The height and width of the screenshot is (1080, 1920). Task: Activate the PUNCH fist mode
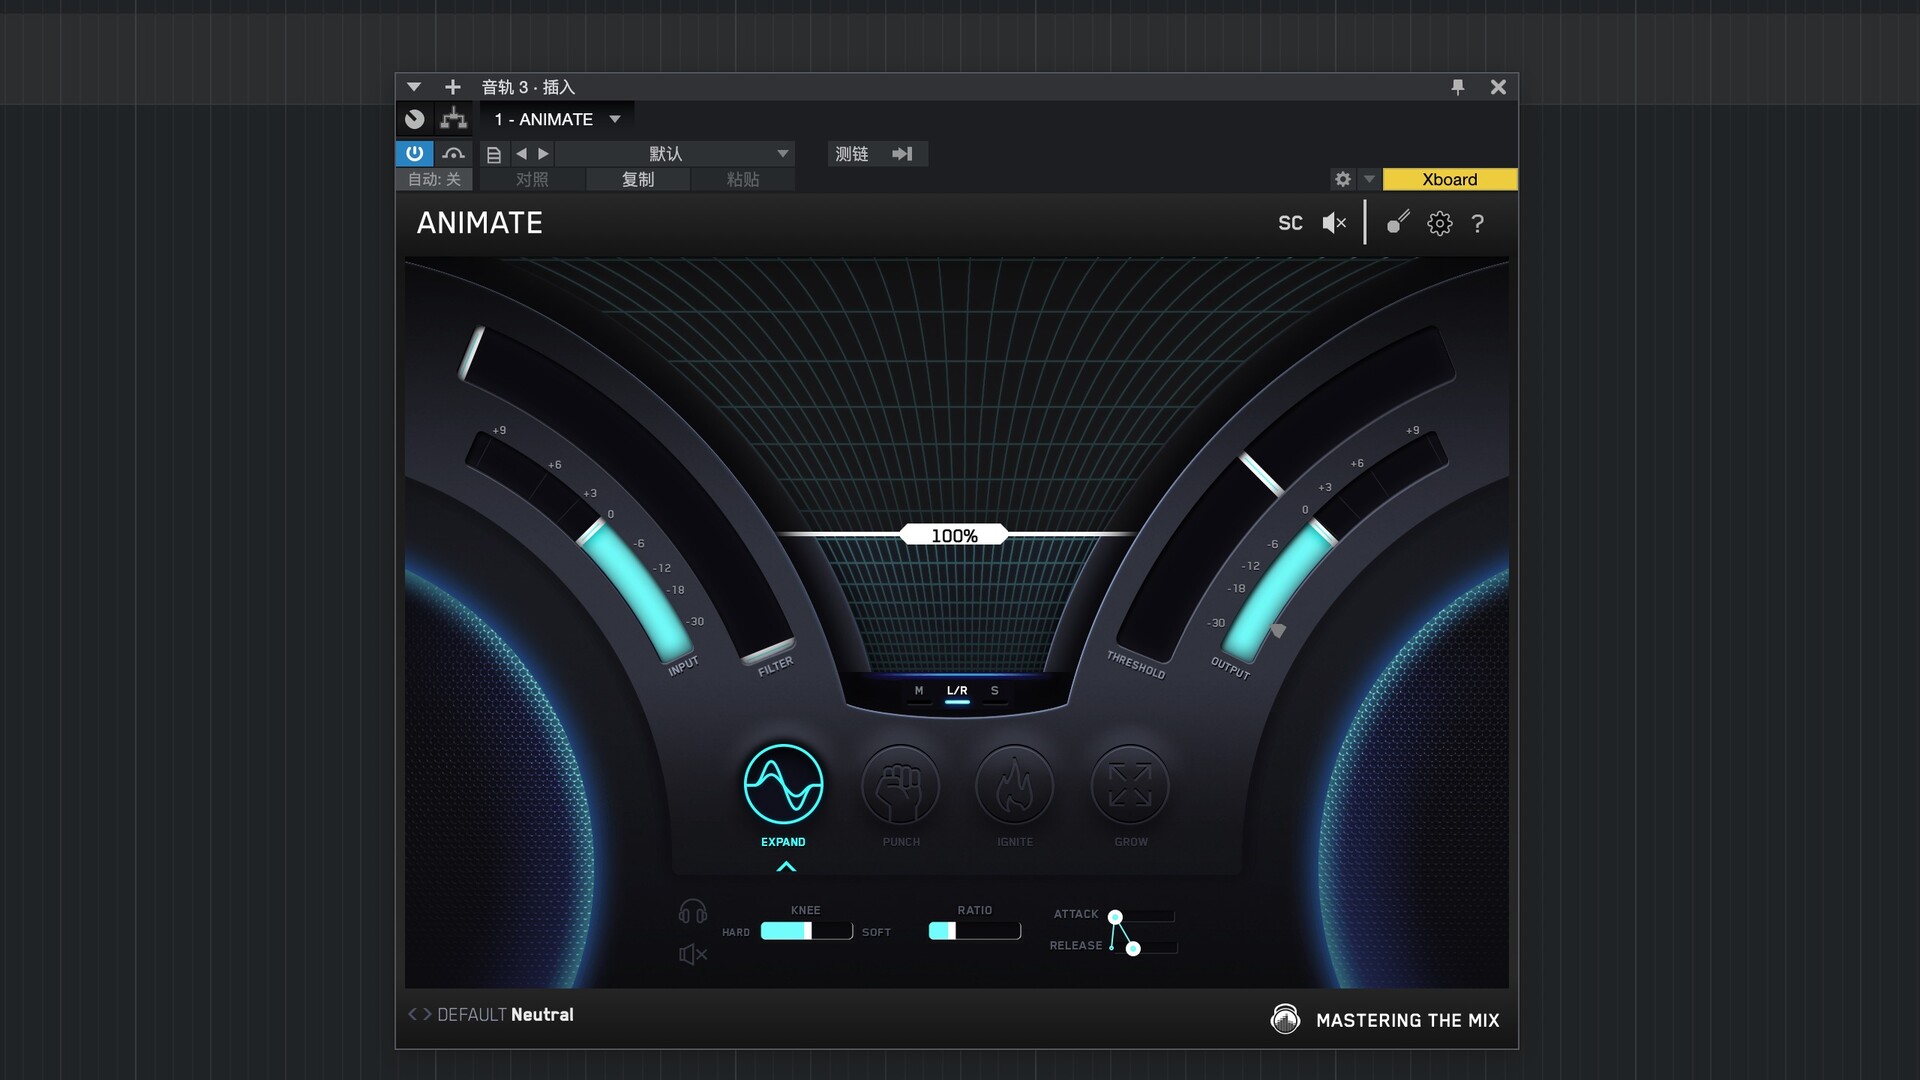(x=900, y=785)
